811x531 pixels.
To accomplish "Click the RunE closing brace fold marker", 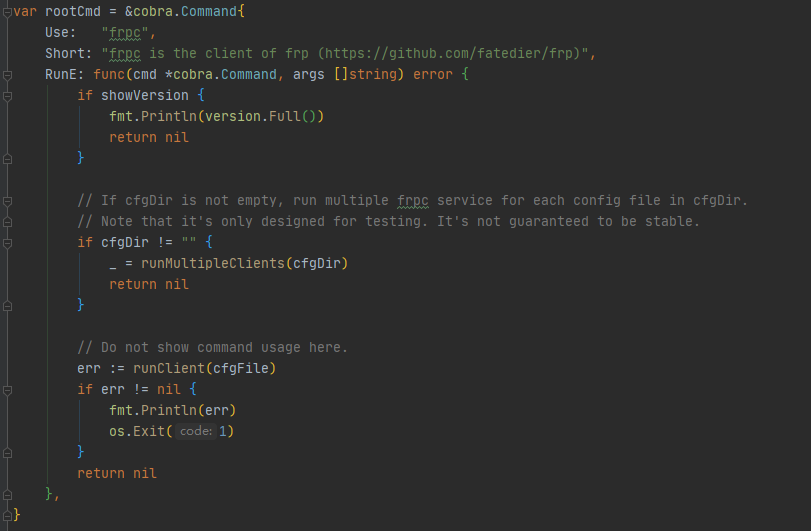I will click(7, 494).
